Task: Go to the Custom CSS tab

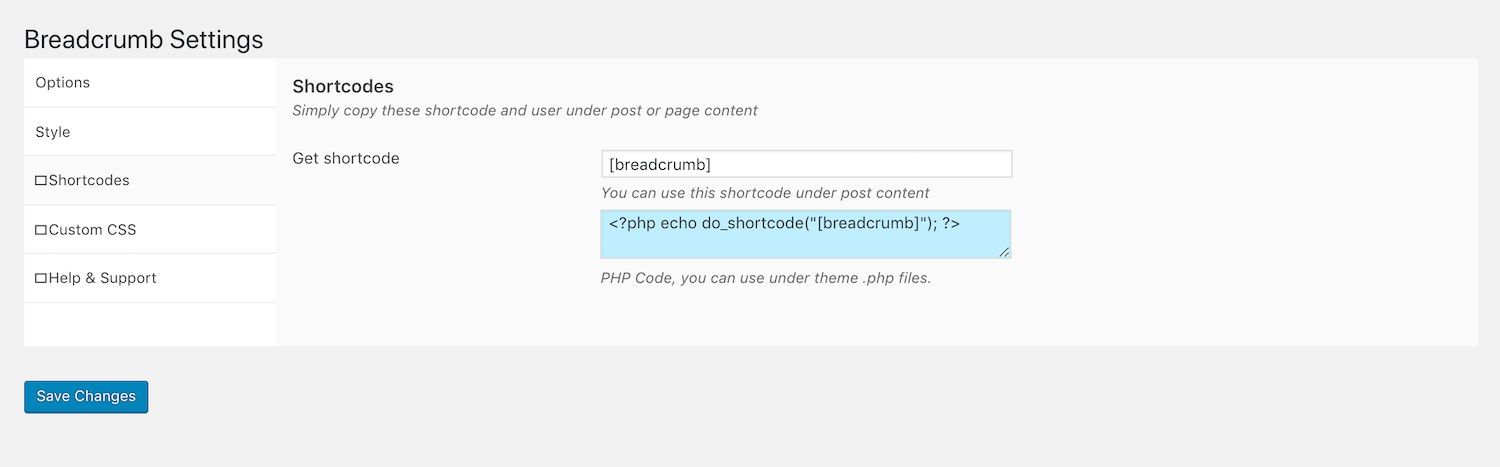Action: 92,230
